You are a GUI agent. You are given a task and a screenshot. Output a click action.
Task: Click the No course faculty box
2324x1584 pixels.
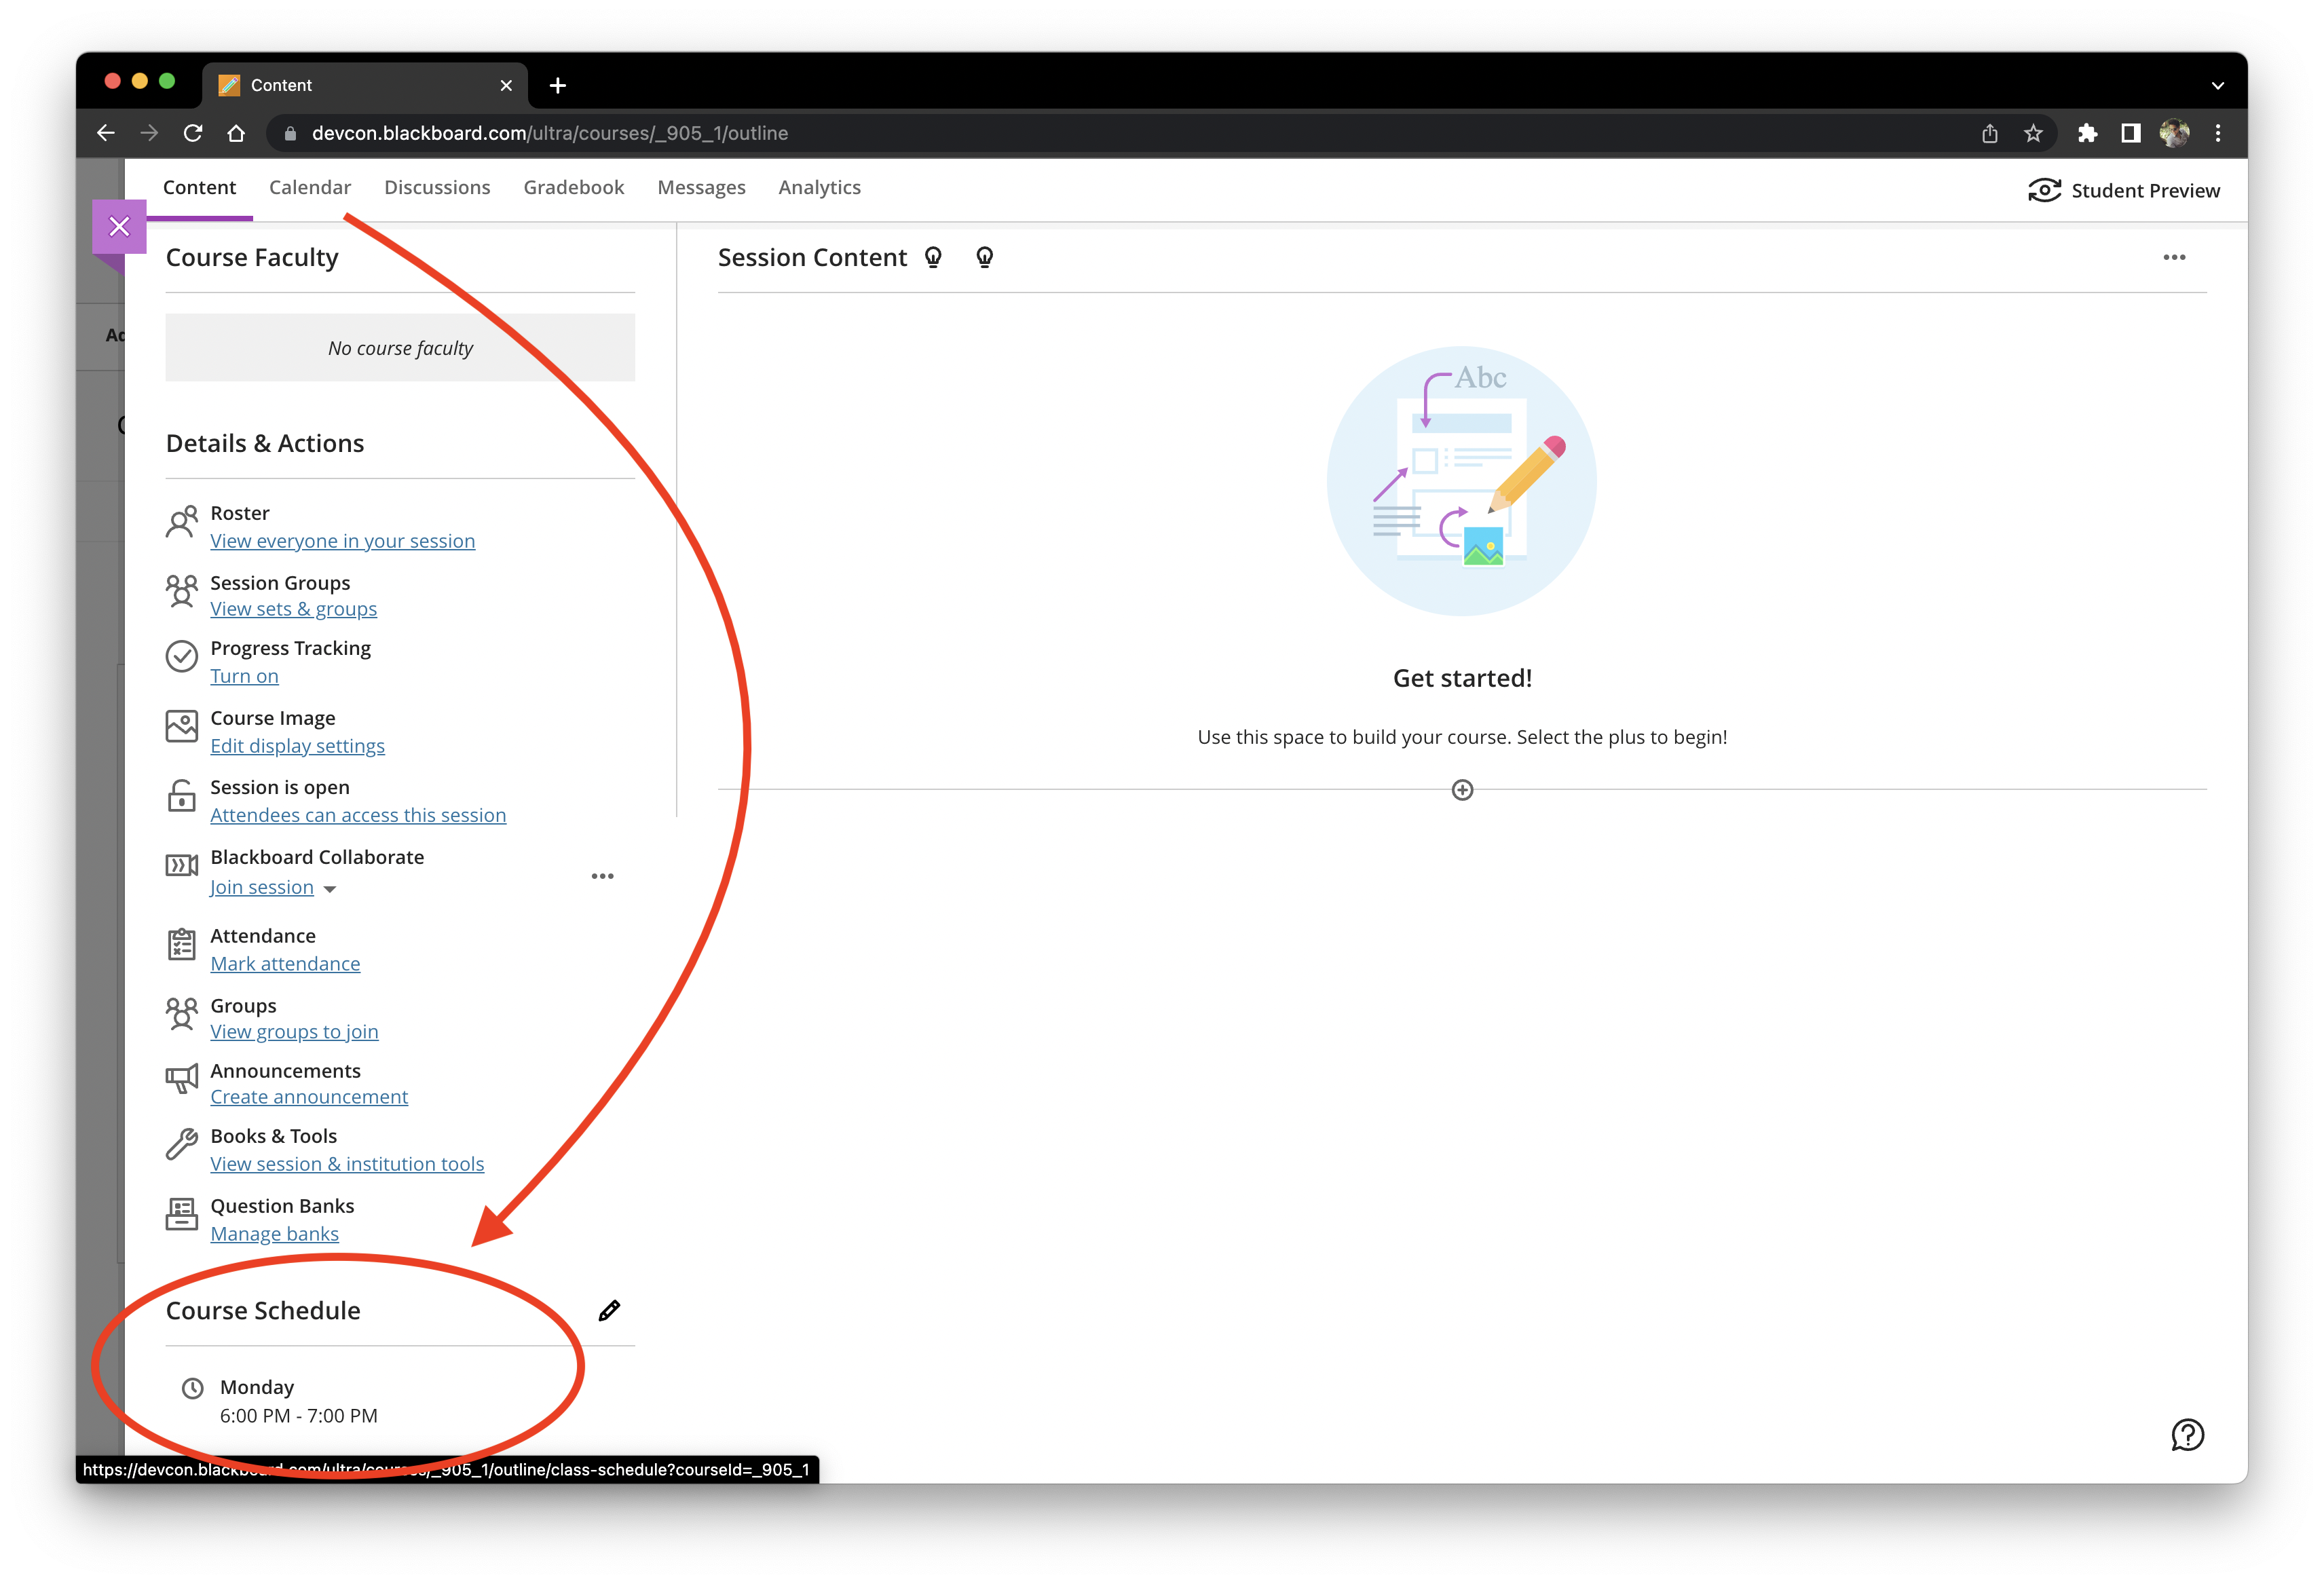pyautogui.click(x=400, y=348)
